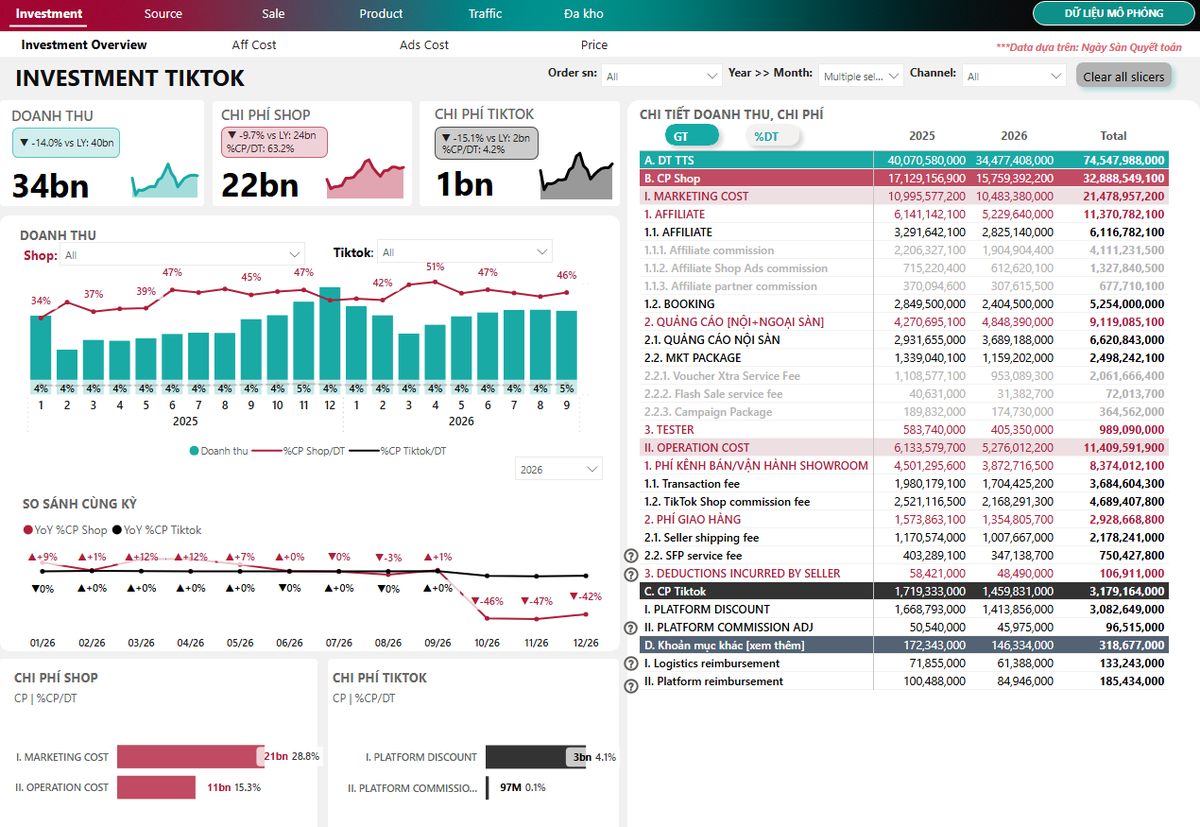Open the Order sn dropdown
The image size is (1200, 827).
(x=661, y=76)
